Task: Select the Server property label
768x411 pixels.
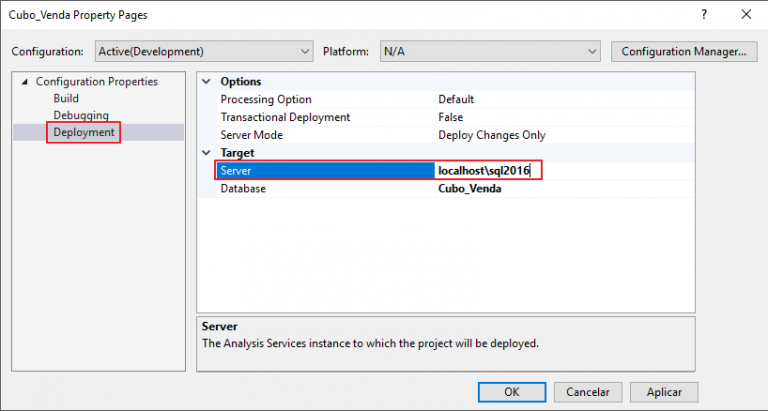Action: coord(236,171)
